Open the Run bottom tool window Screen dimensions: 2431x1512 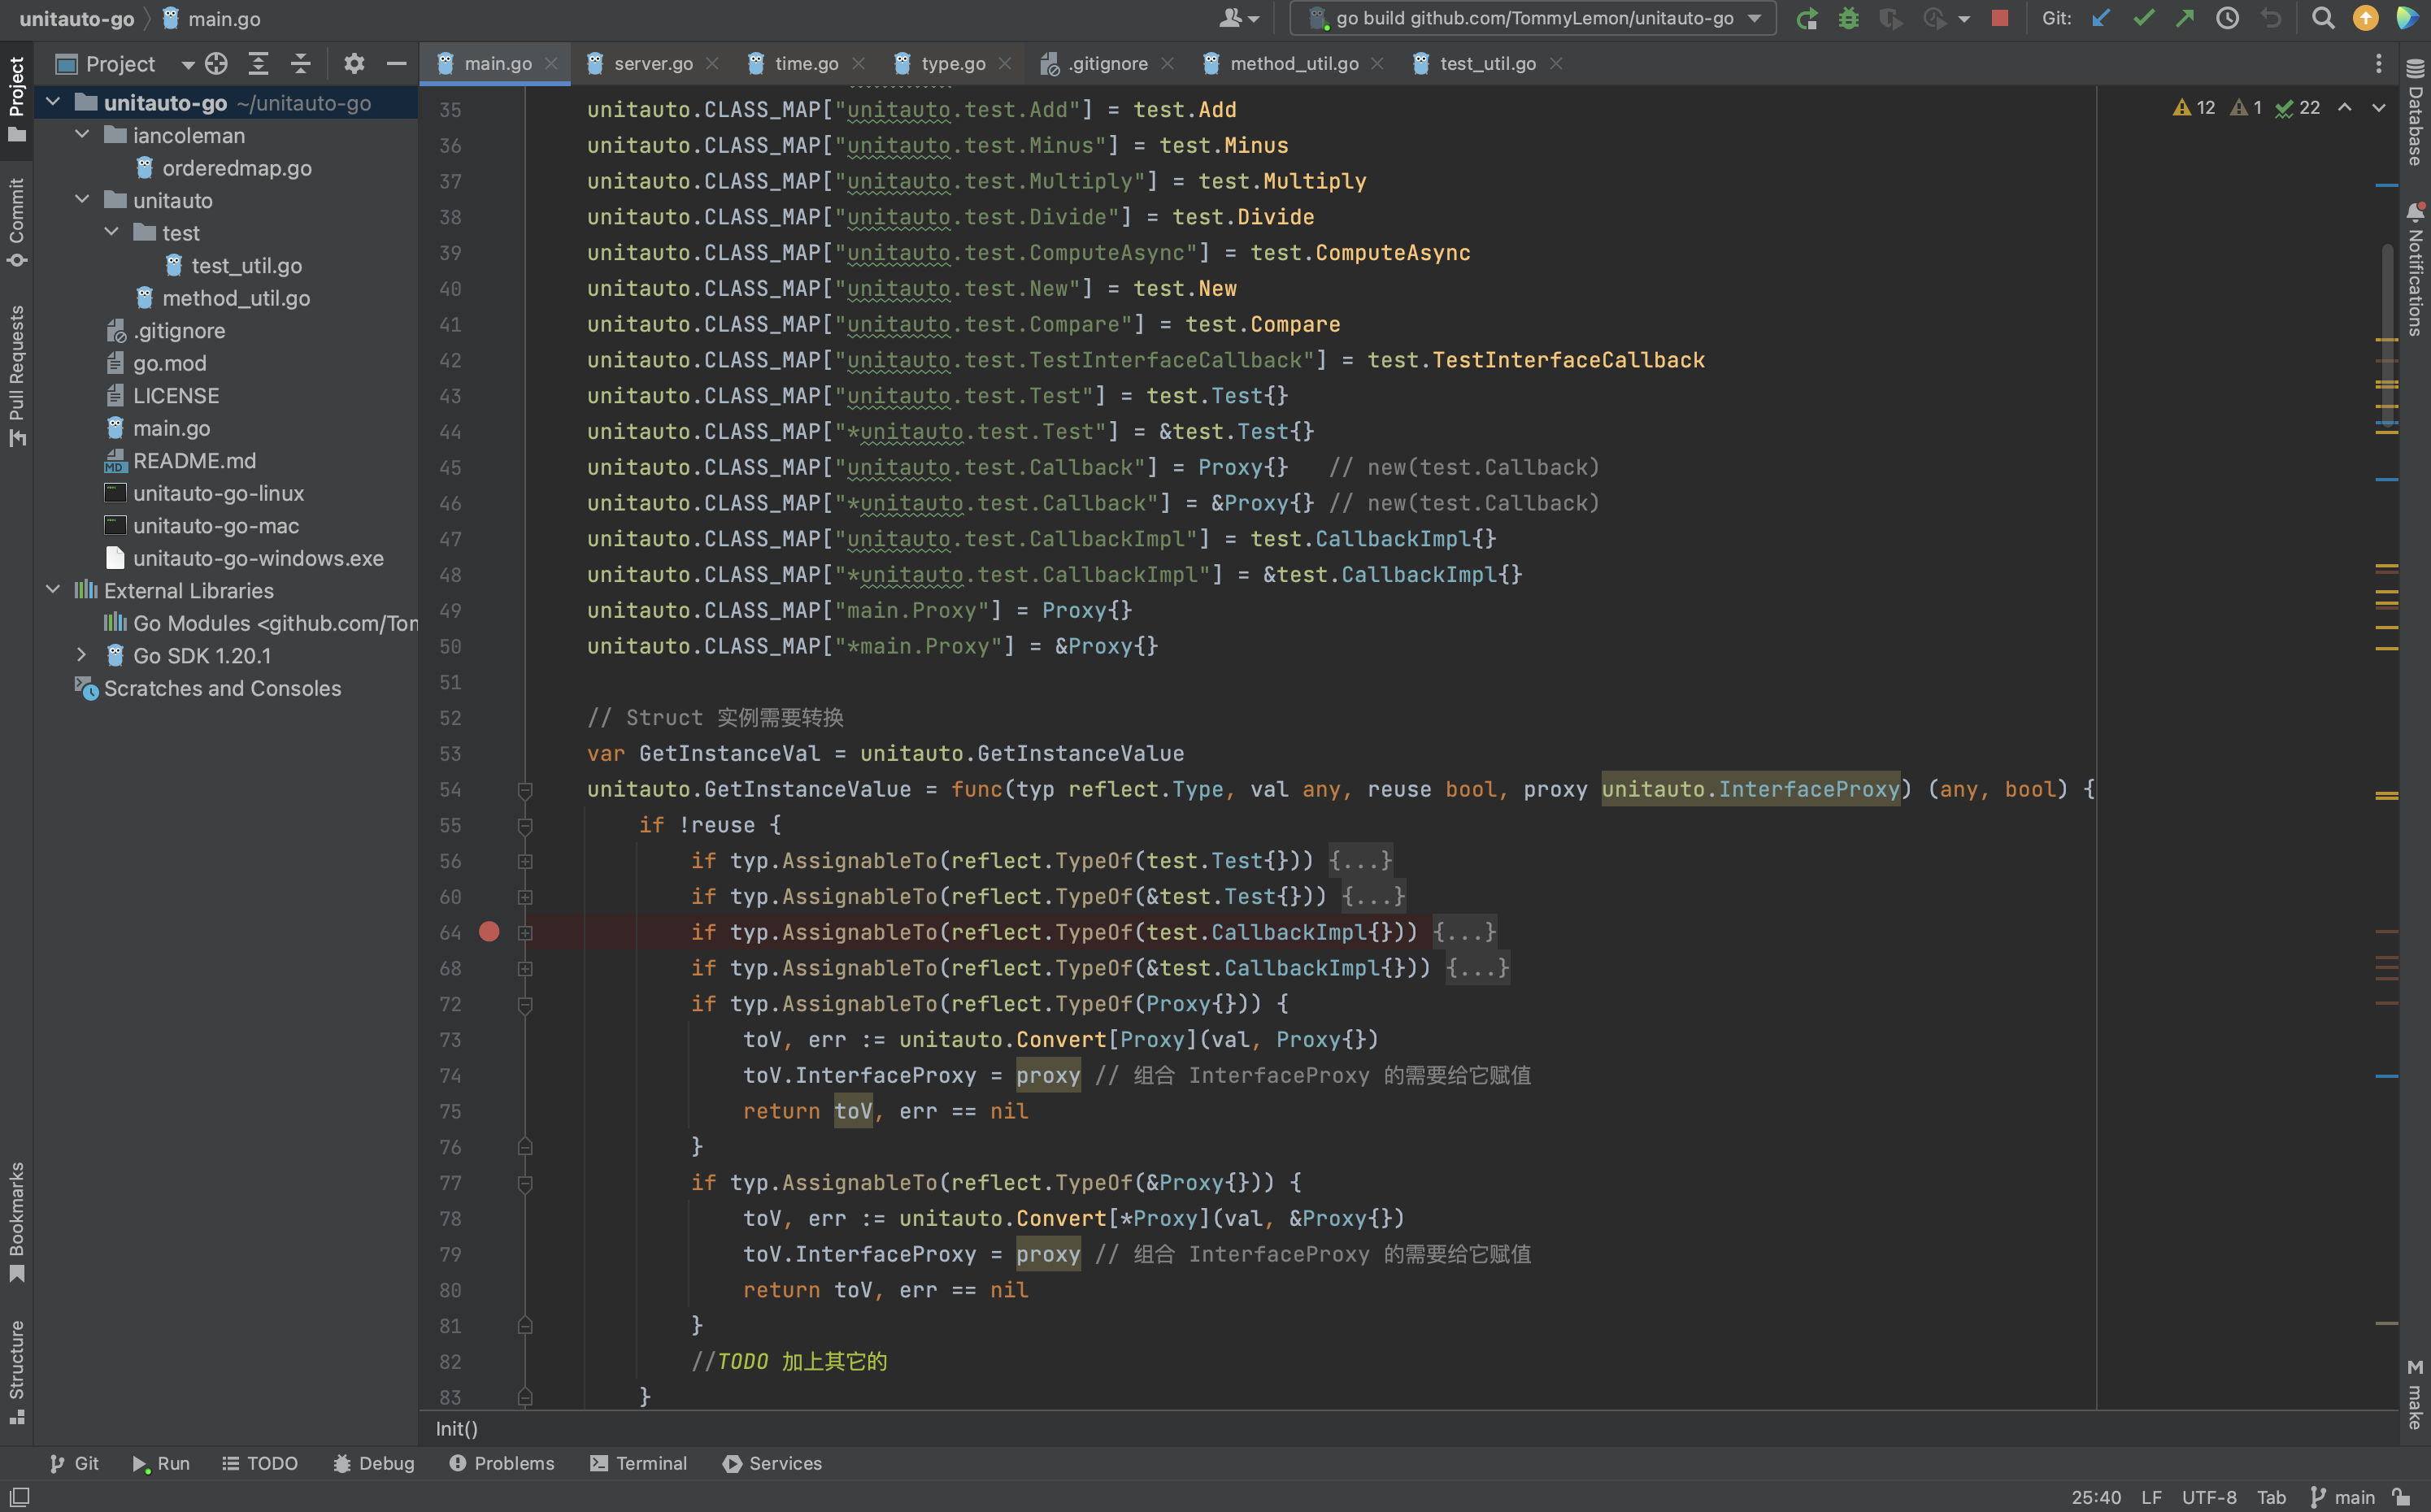[161, 1463]
